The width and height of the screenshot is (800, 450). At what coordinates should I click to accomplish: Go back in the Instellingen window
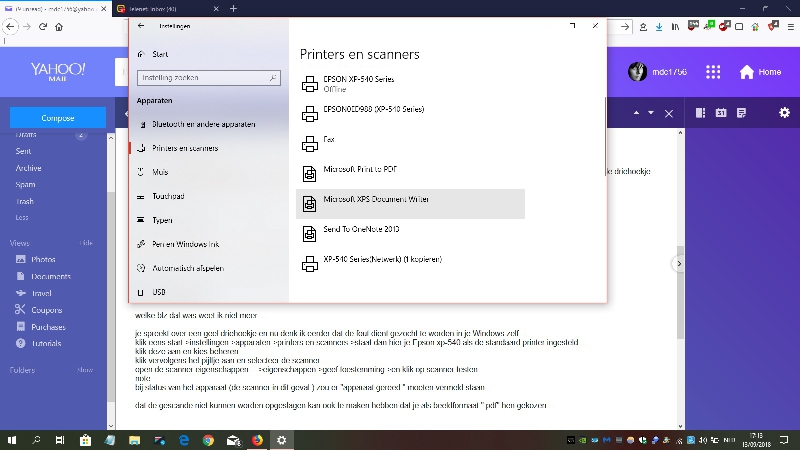pos(141,26)
